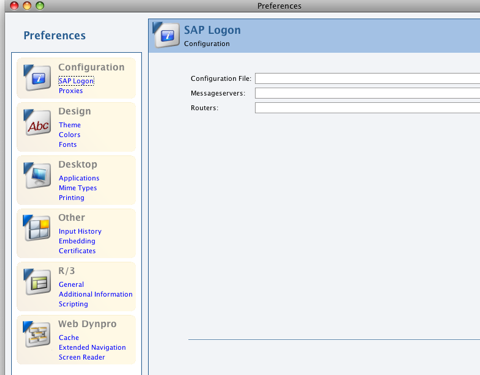Open Mime Types settings

(78, 188)
